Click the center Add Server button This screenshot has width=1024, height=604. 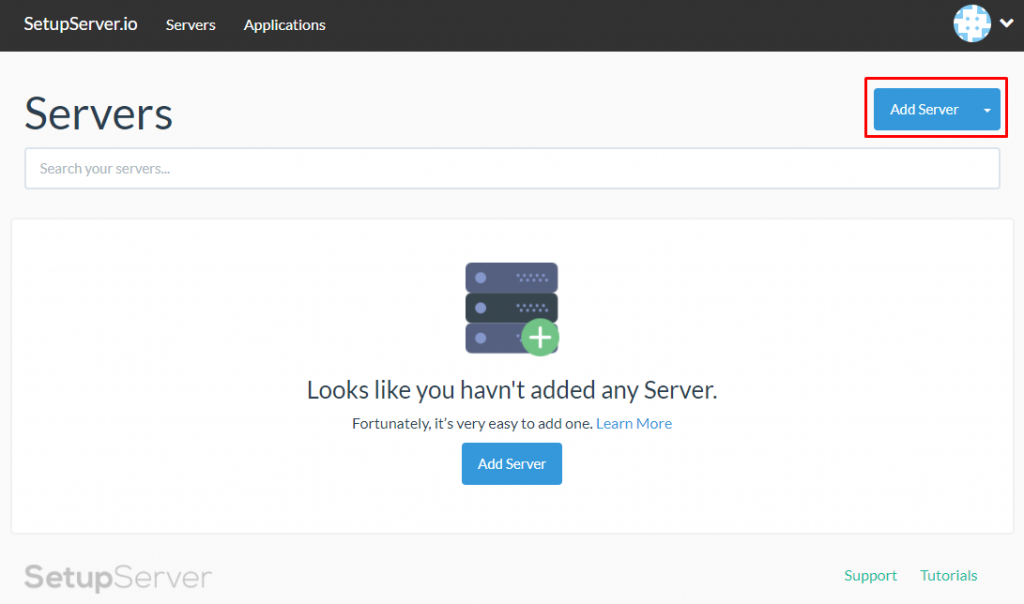point(511,463)
